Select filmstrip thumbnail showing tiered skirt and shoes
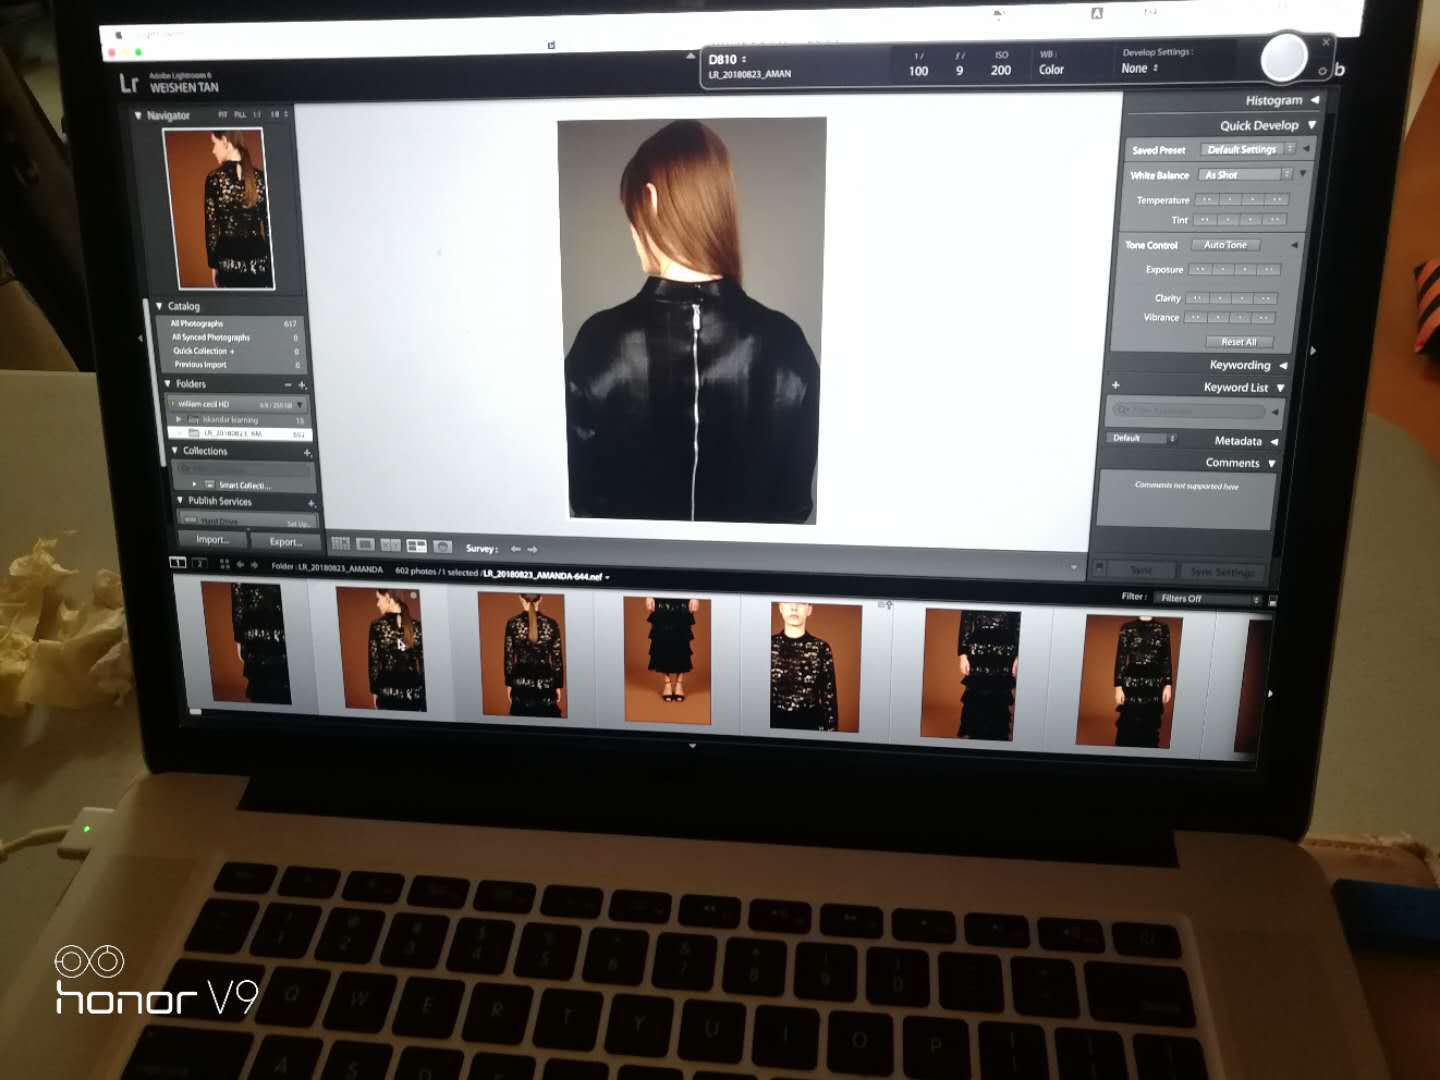This screenshot has width=1440, height=1080. 667,660
